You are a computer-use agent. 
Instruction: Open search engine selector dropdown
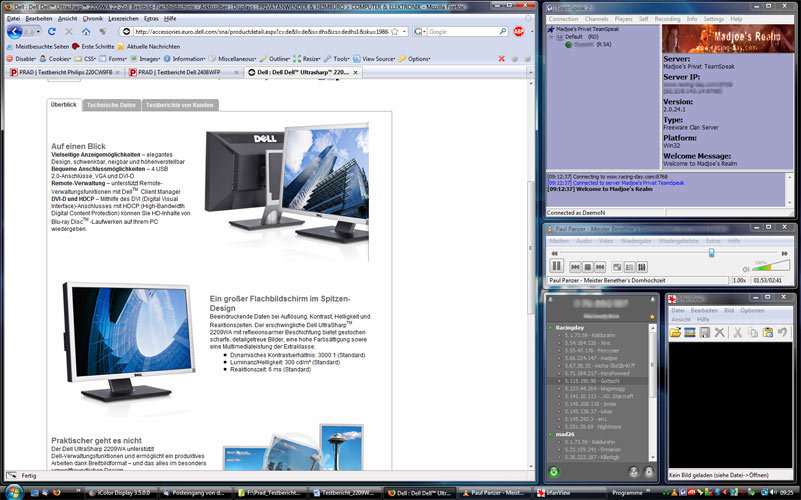pos(419,32)
